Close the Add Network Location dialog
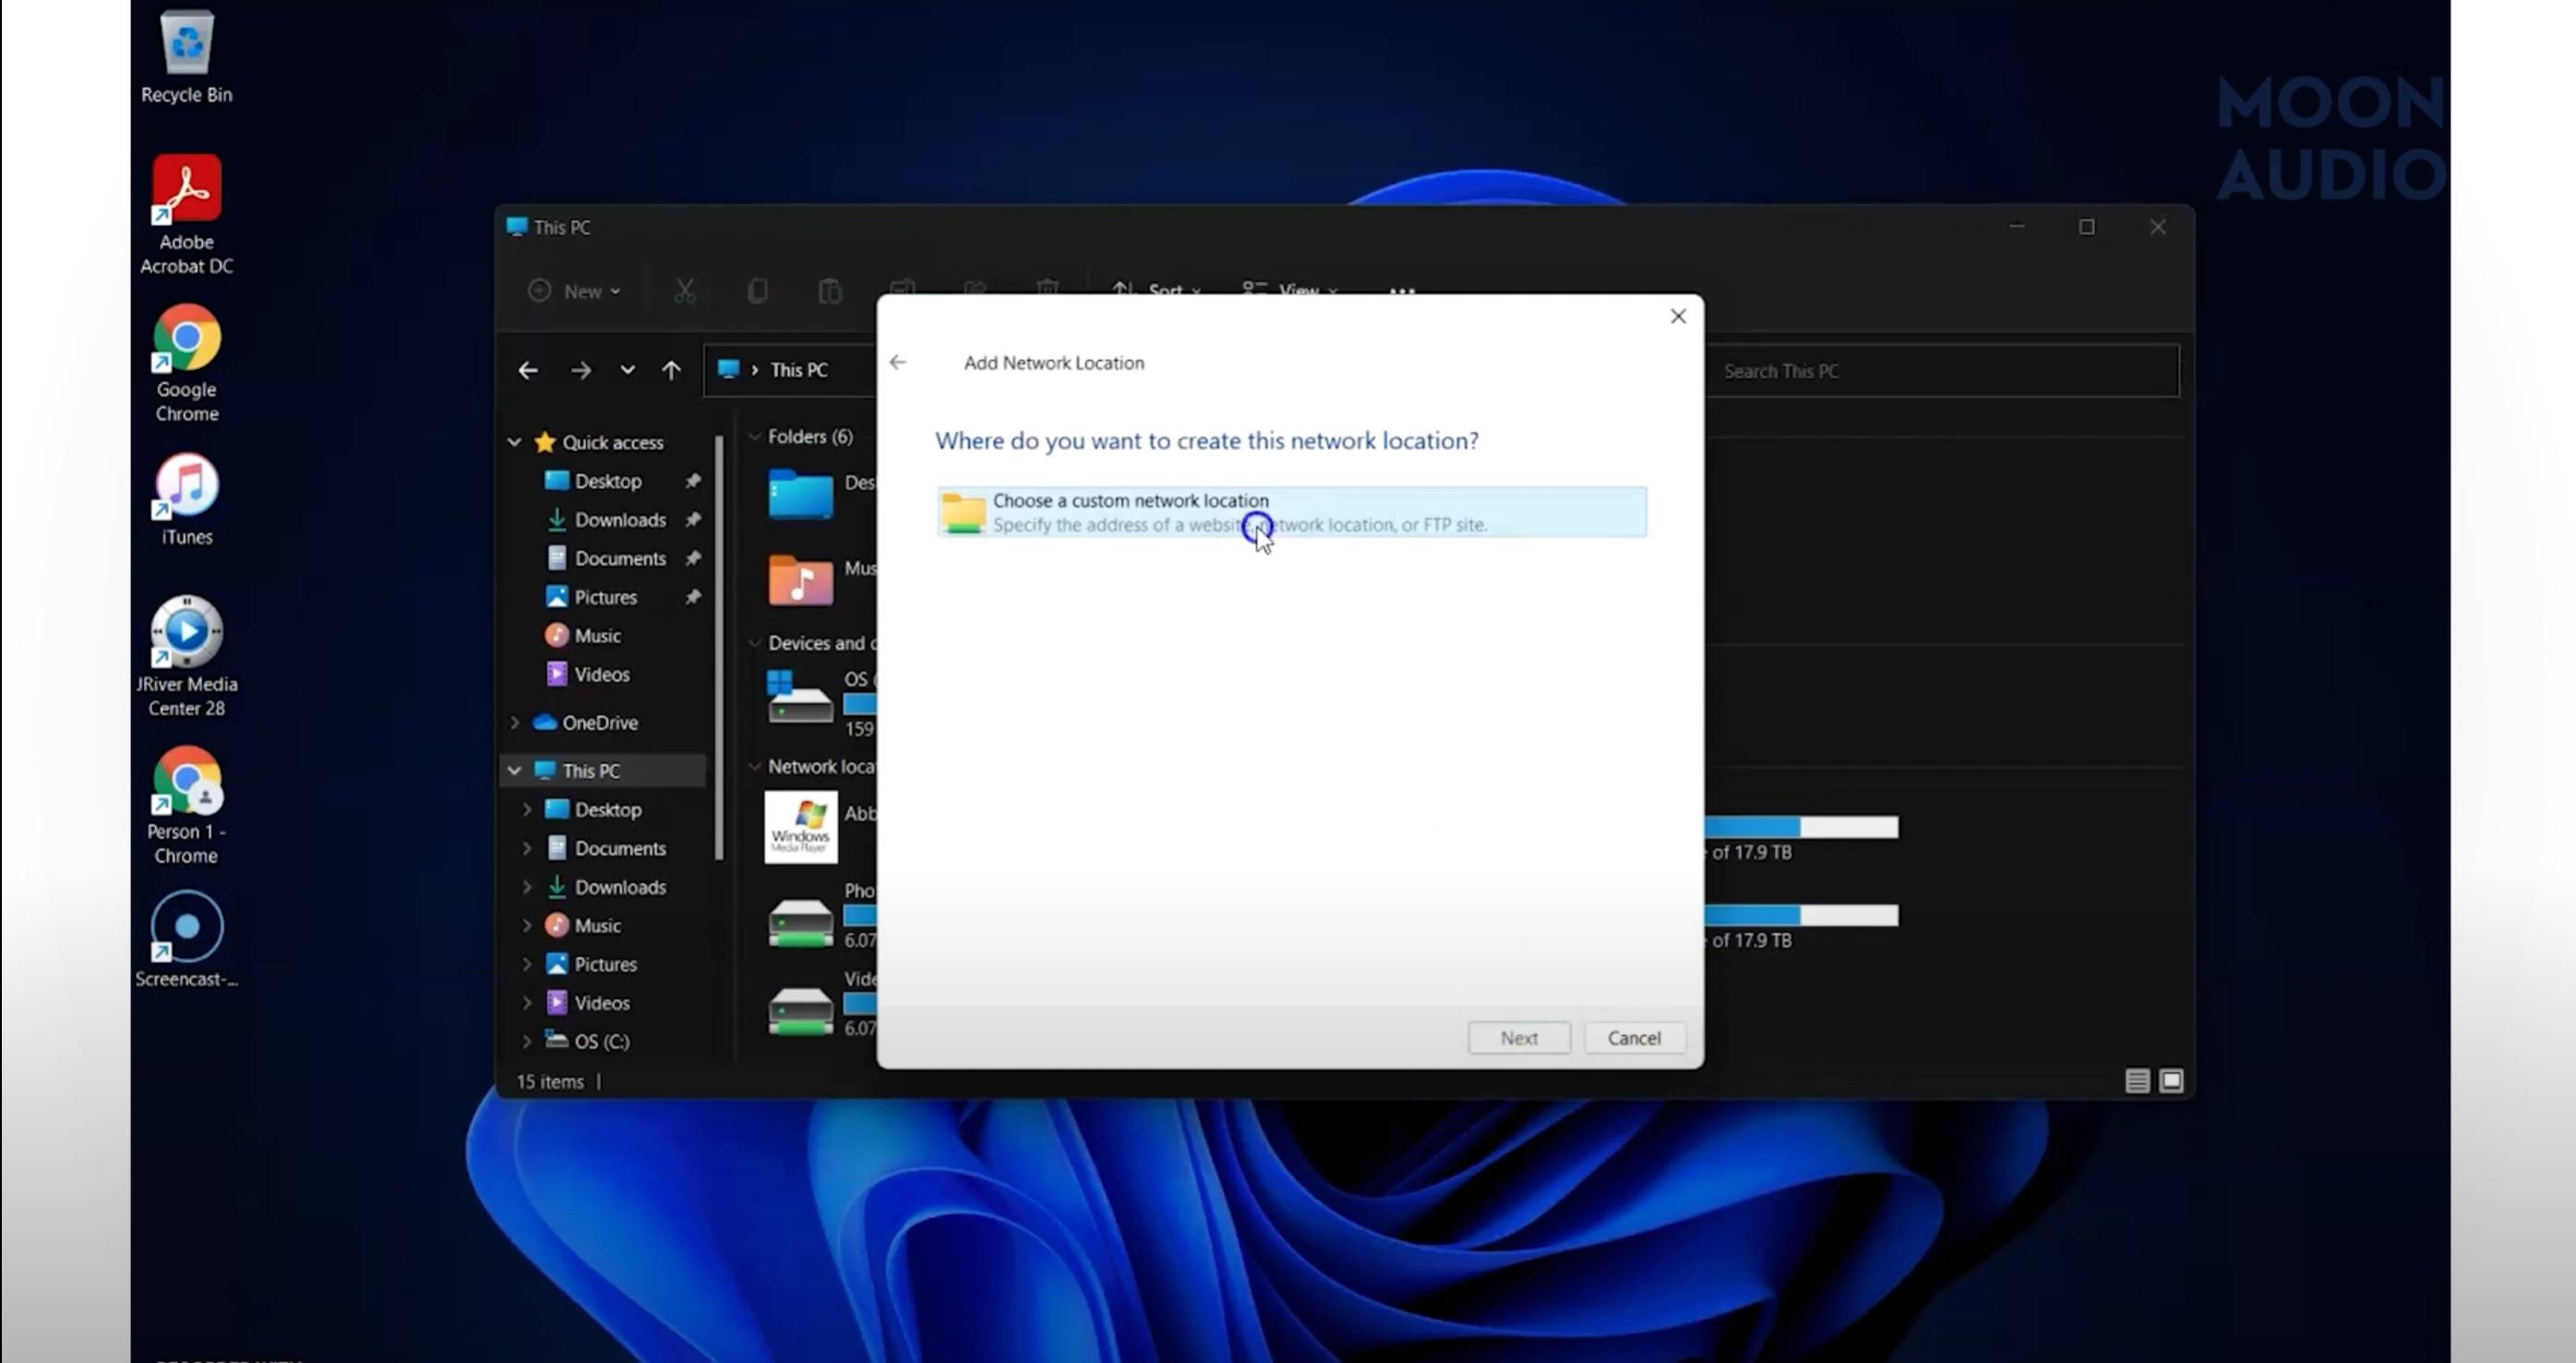 [1678, 316]
